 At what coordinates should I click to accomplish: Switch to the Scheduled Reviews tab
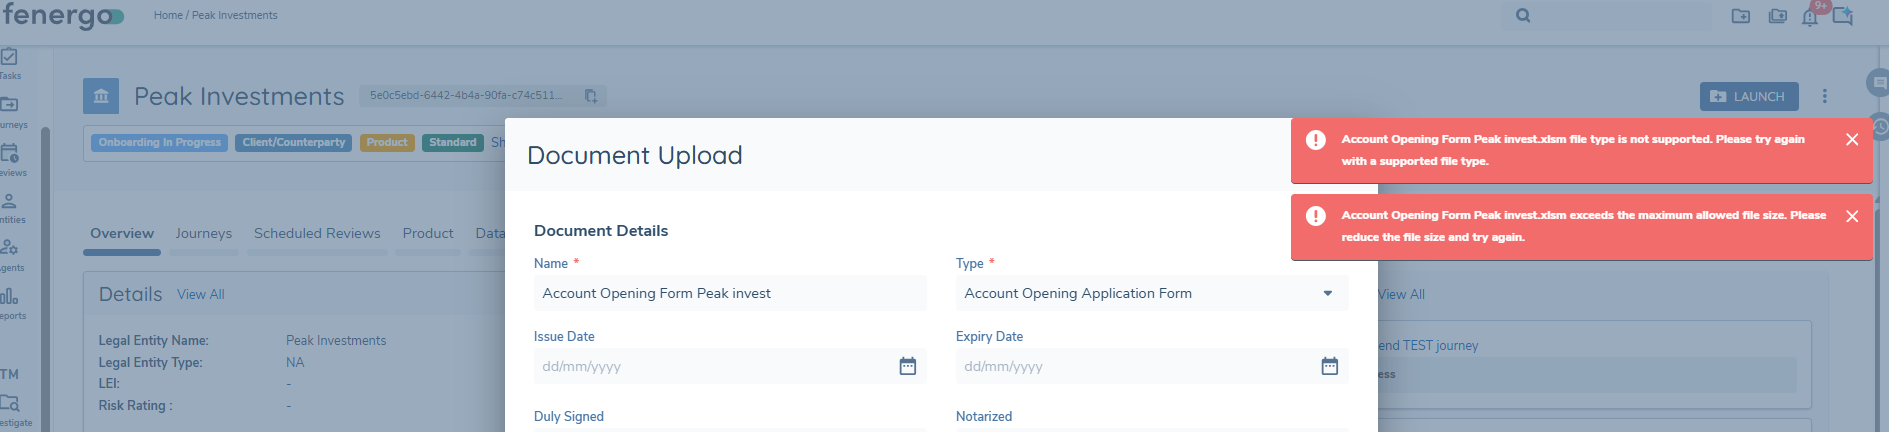317,233
